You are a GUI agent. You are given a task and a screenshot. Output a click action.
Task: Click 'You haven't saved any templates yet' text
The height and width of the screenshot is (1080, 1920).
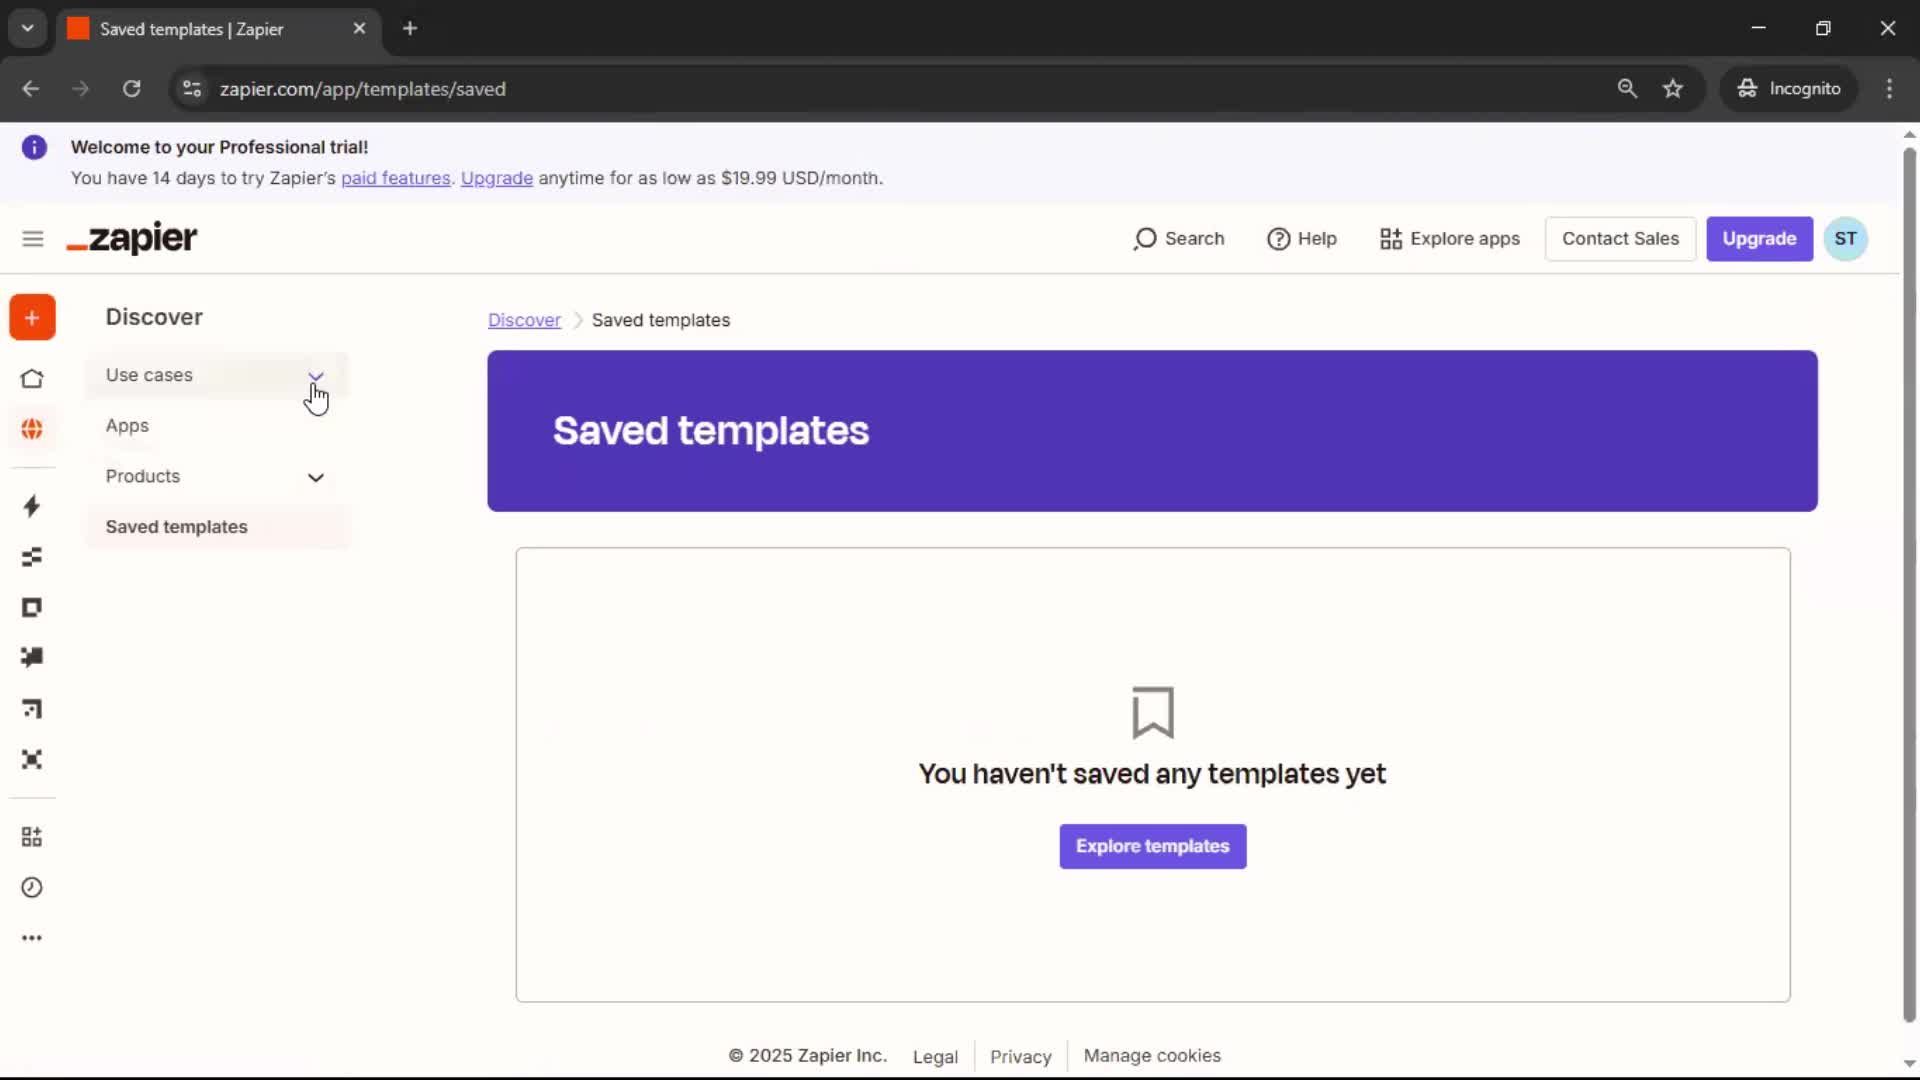click(x=1152, y=775)
